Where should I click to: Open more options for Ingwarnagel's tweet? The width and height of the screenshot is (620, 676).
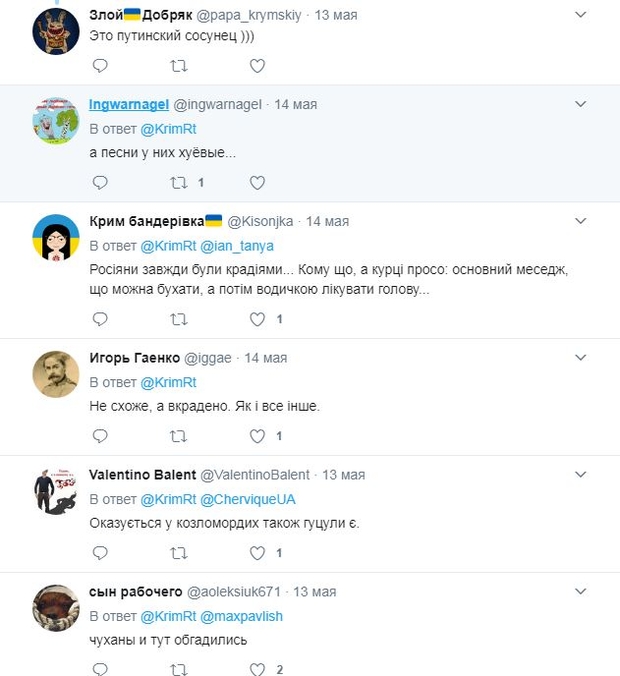(580, 104)
